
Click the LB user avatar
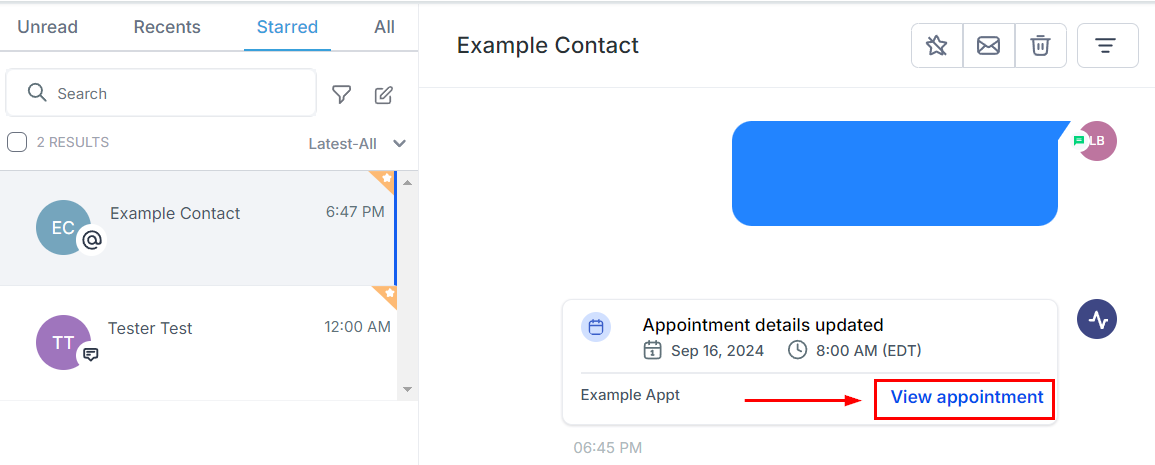pos(1097,141)
